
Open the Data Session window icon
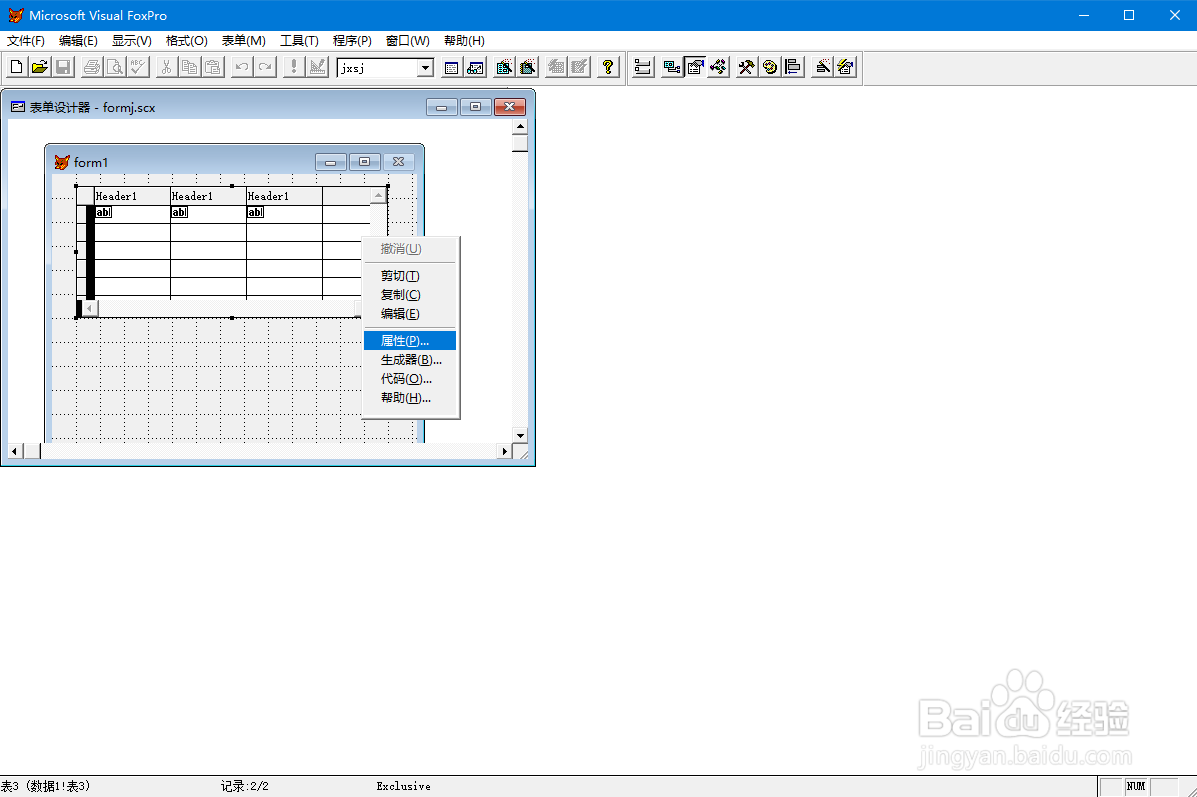click(475, 67)
